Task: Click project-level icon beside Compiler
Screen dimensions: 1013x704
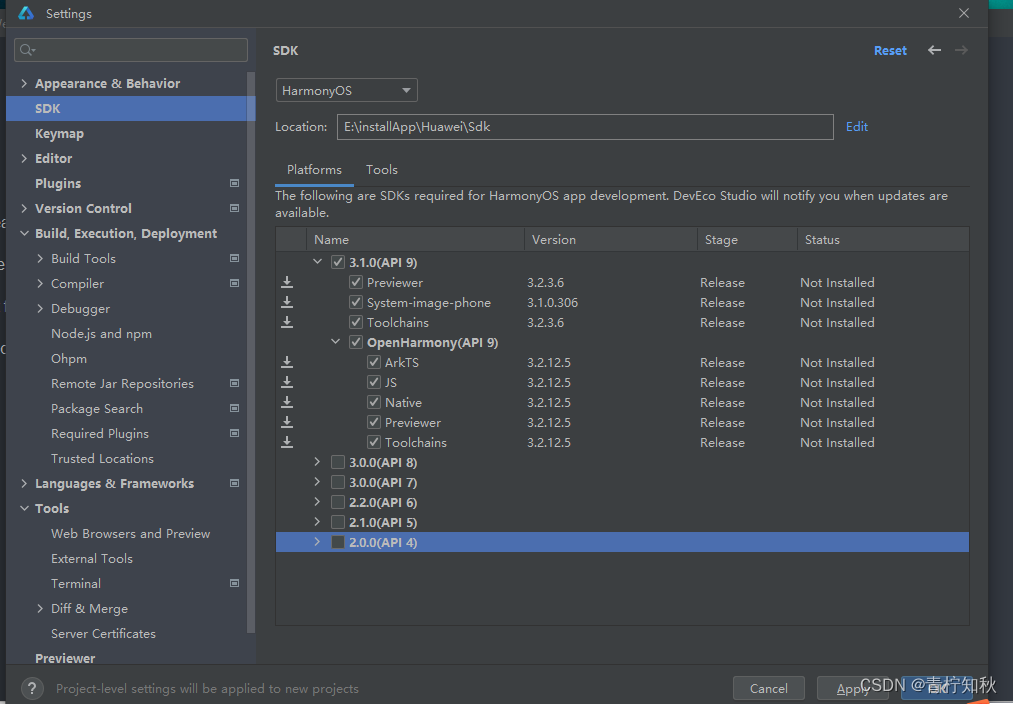Action: (x=235, y=283)
